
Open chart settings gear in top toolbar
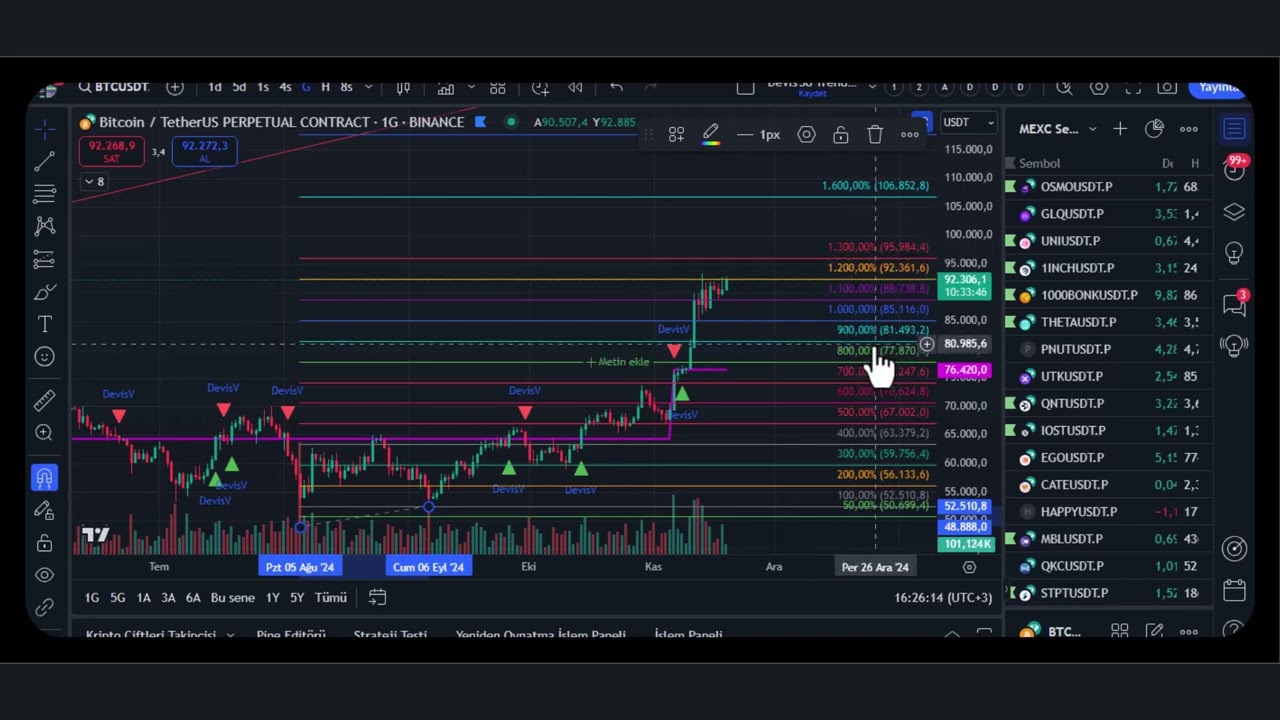coord(1098,87)
